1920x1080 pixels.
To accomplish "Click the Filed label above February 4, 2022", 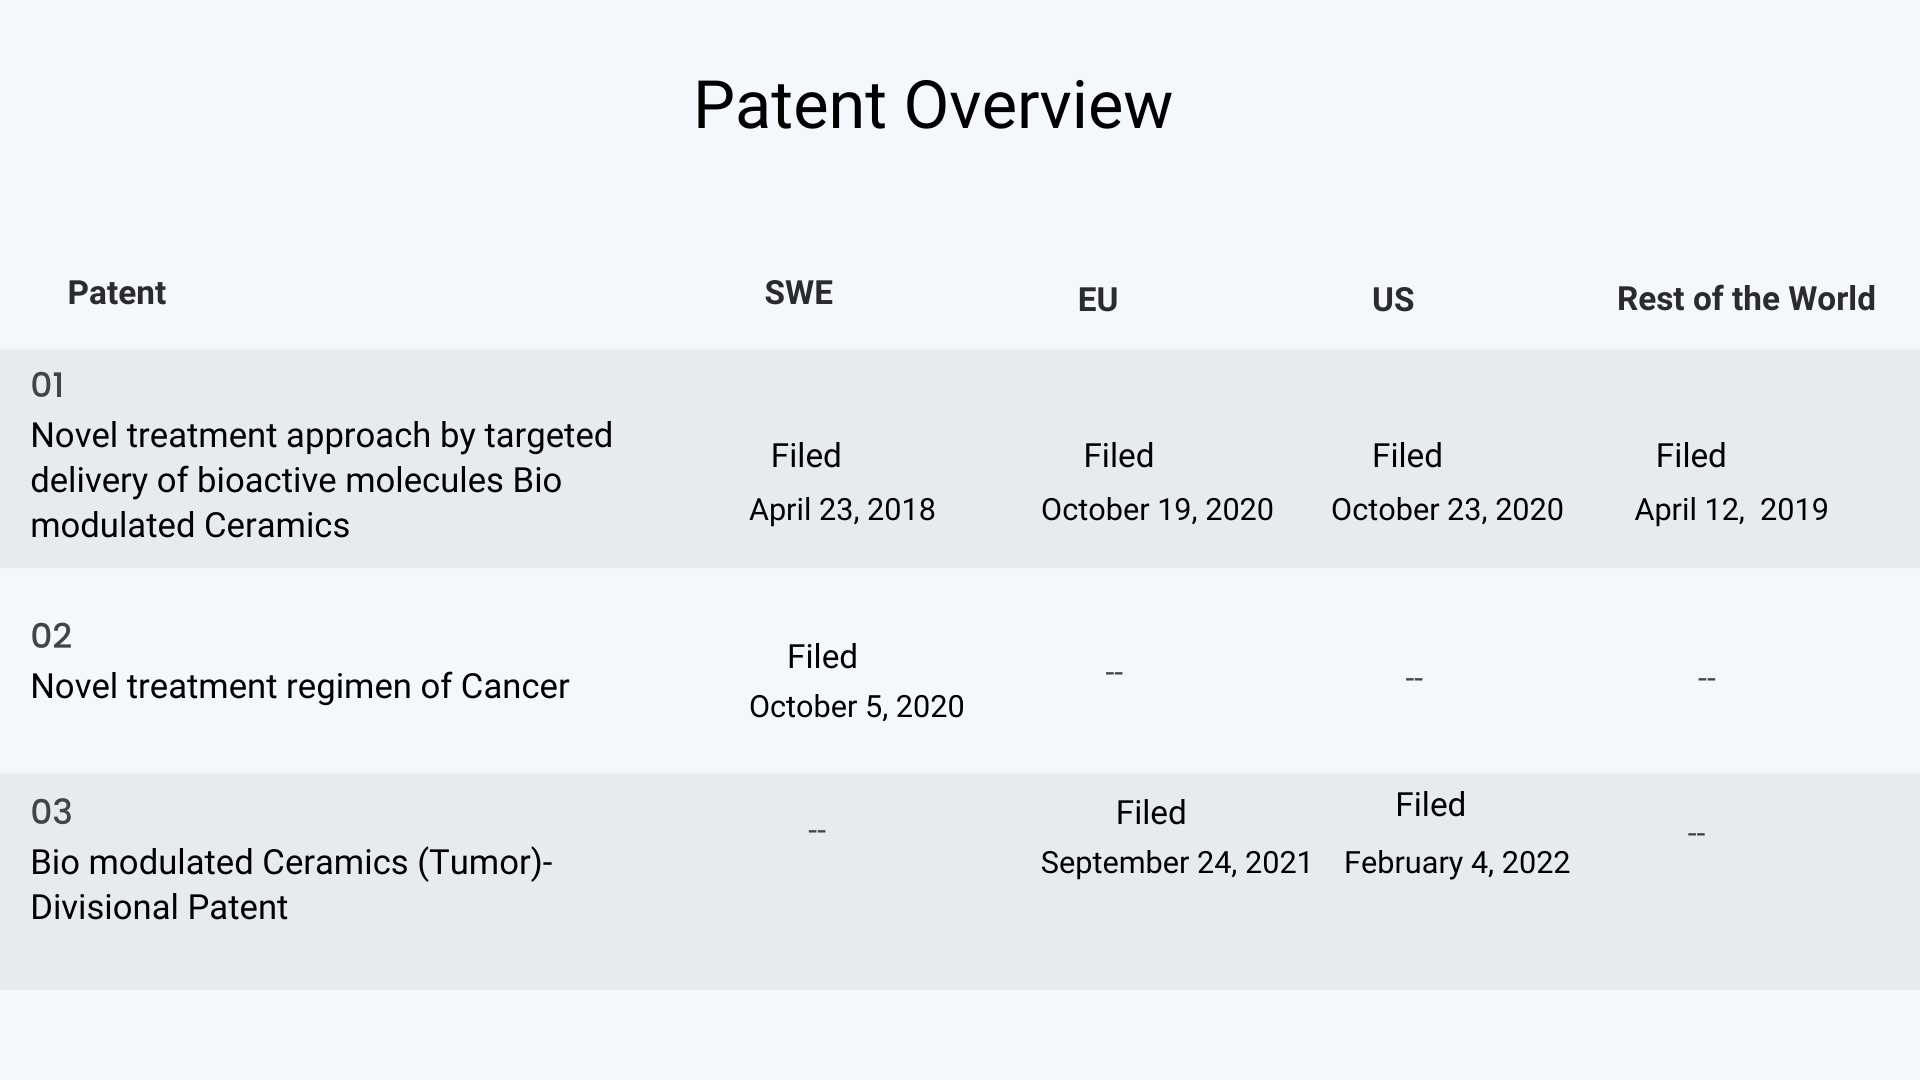I will (x=1430, y=805).
